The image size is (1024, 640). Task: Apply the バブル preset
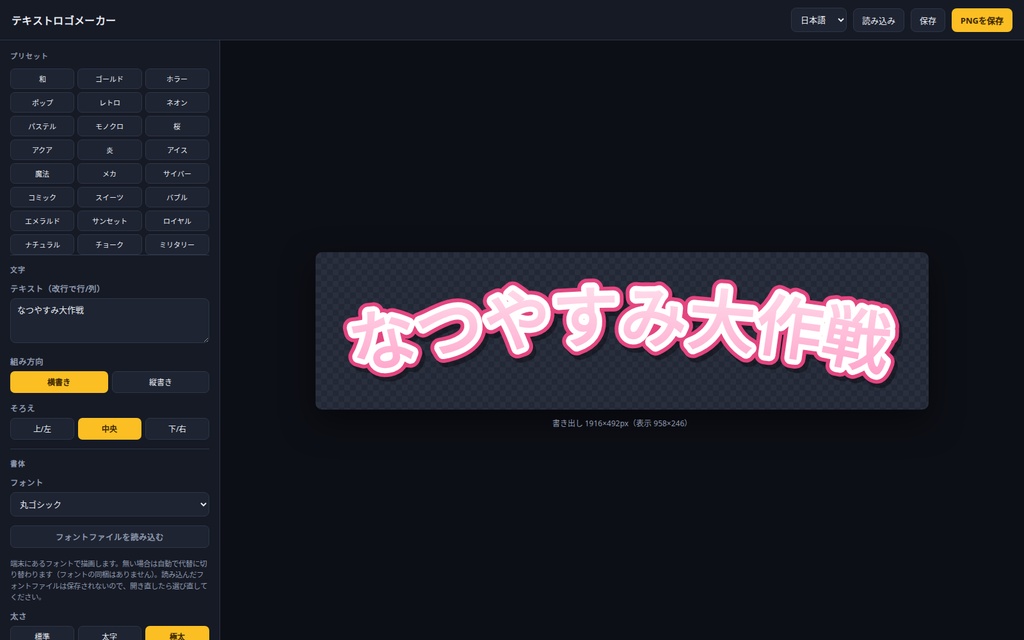pos(177,197)
